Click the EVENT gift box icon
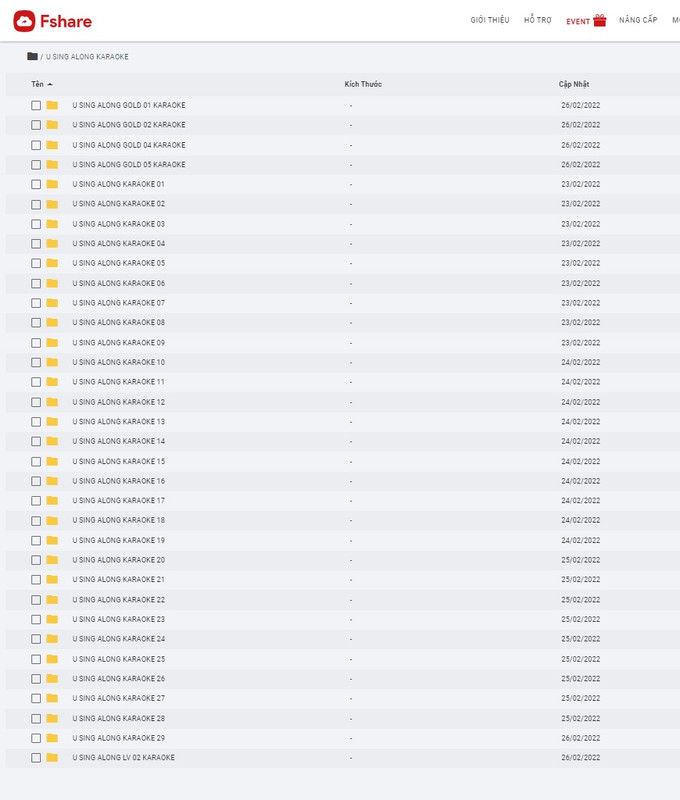The image size is (680, 800). coord(600,20)
